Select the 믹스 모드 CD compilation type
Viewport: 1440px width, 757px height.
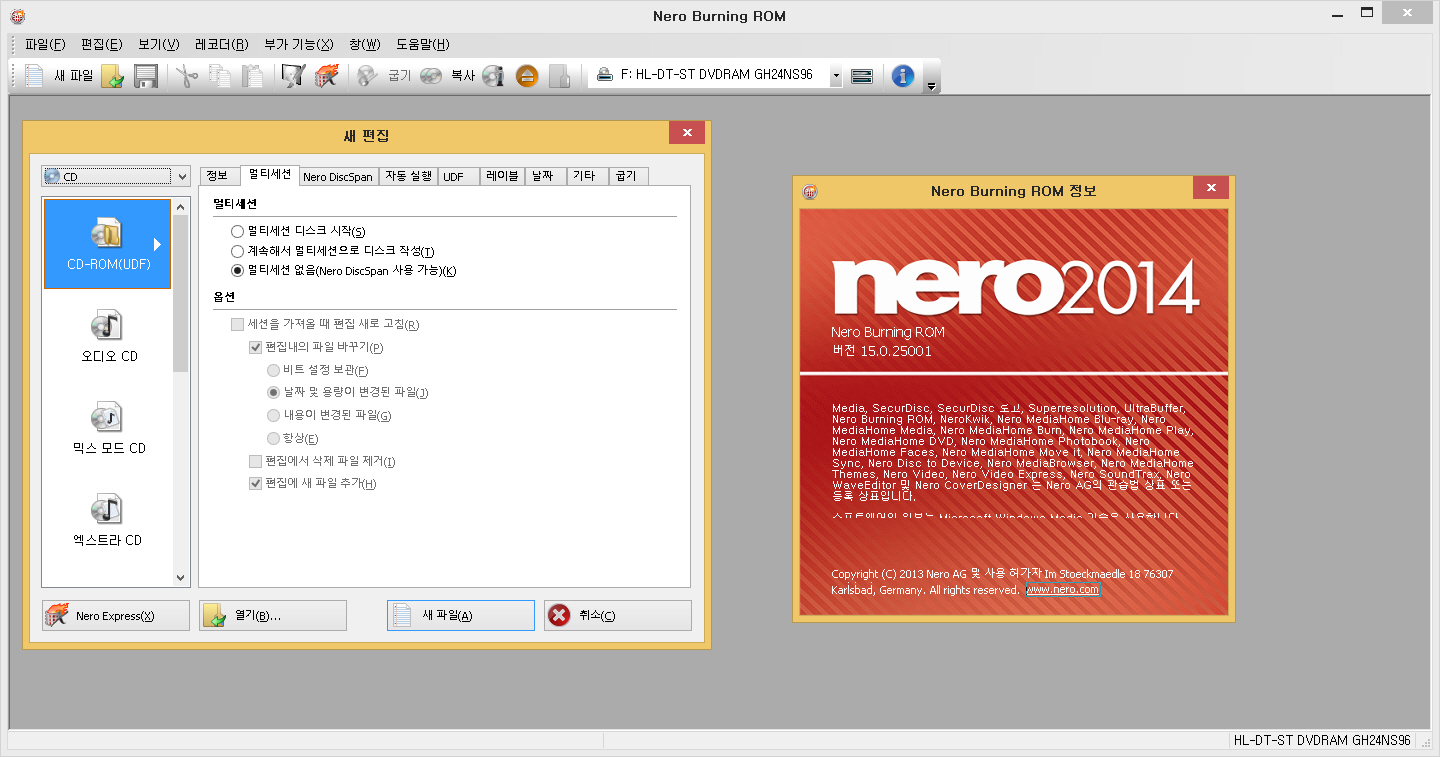[x=109, y=428]
